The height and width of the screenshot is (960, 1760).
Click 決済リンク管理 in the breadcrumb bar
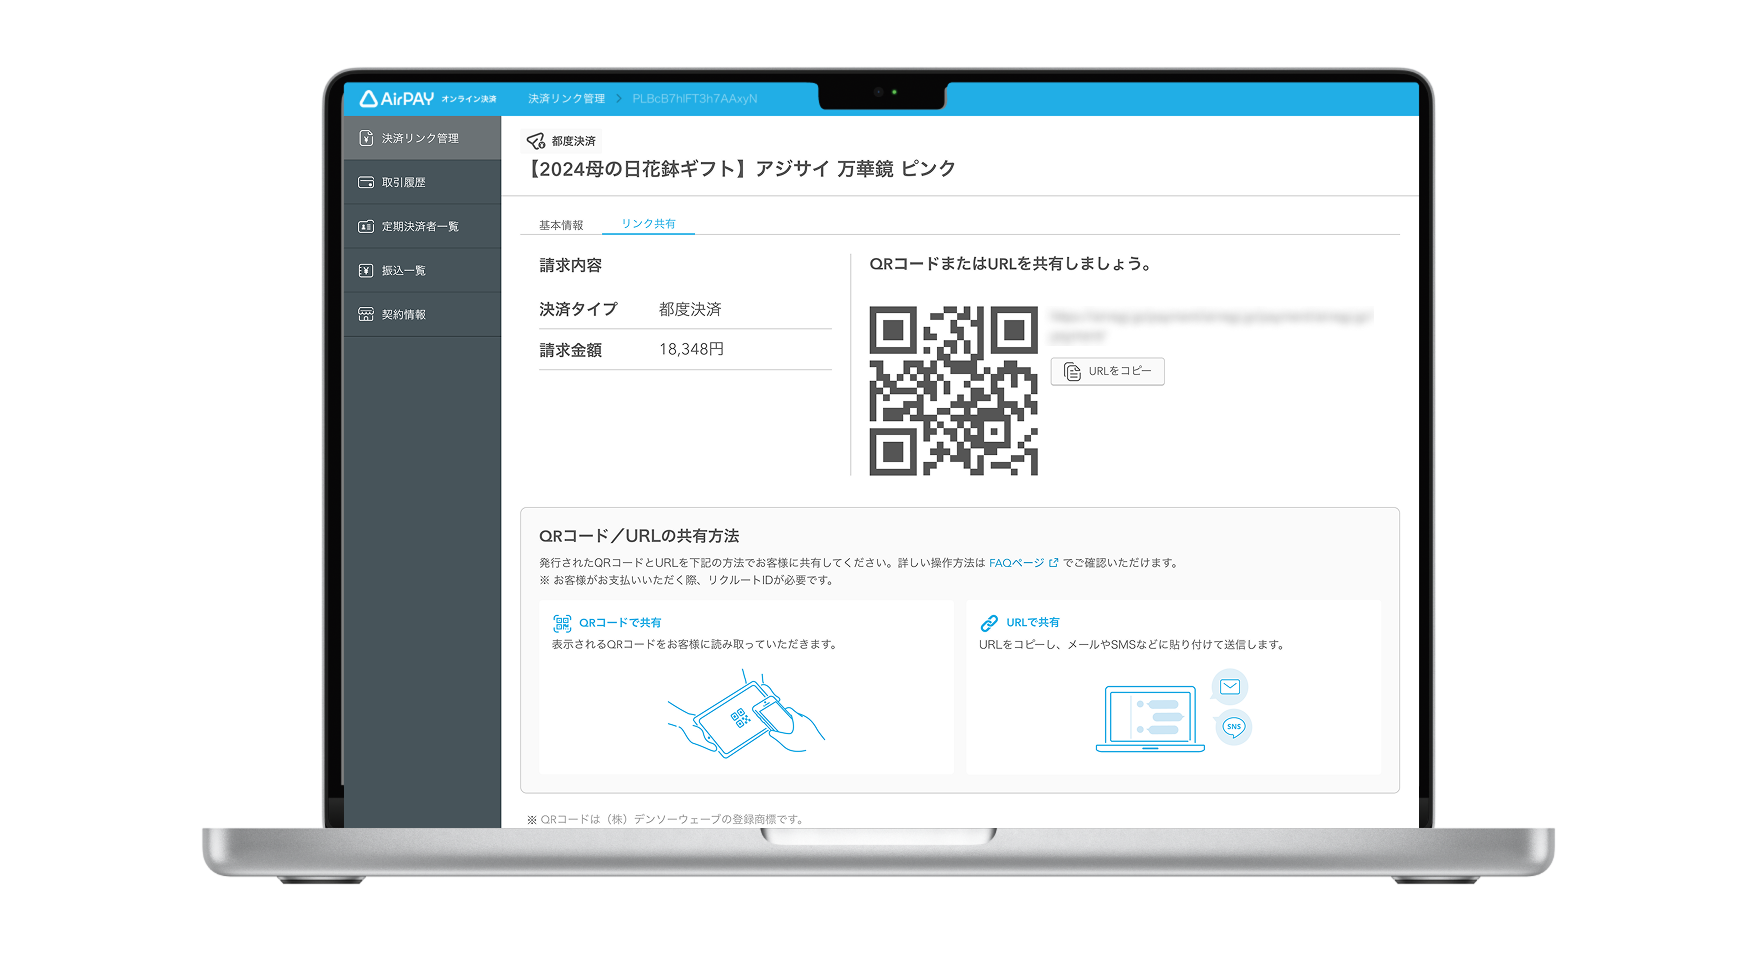(566, 99)
